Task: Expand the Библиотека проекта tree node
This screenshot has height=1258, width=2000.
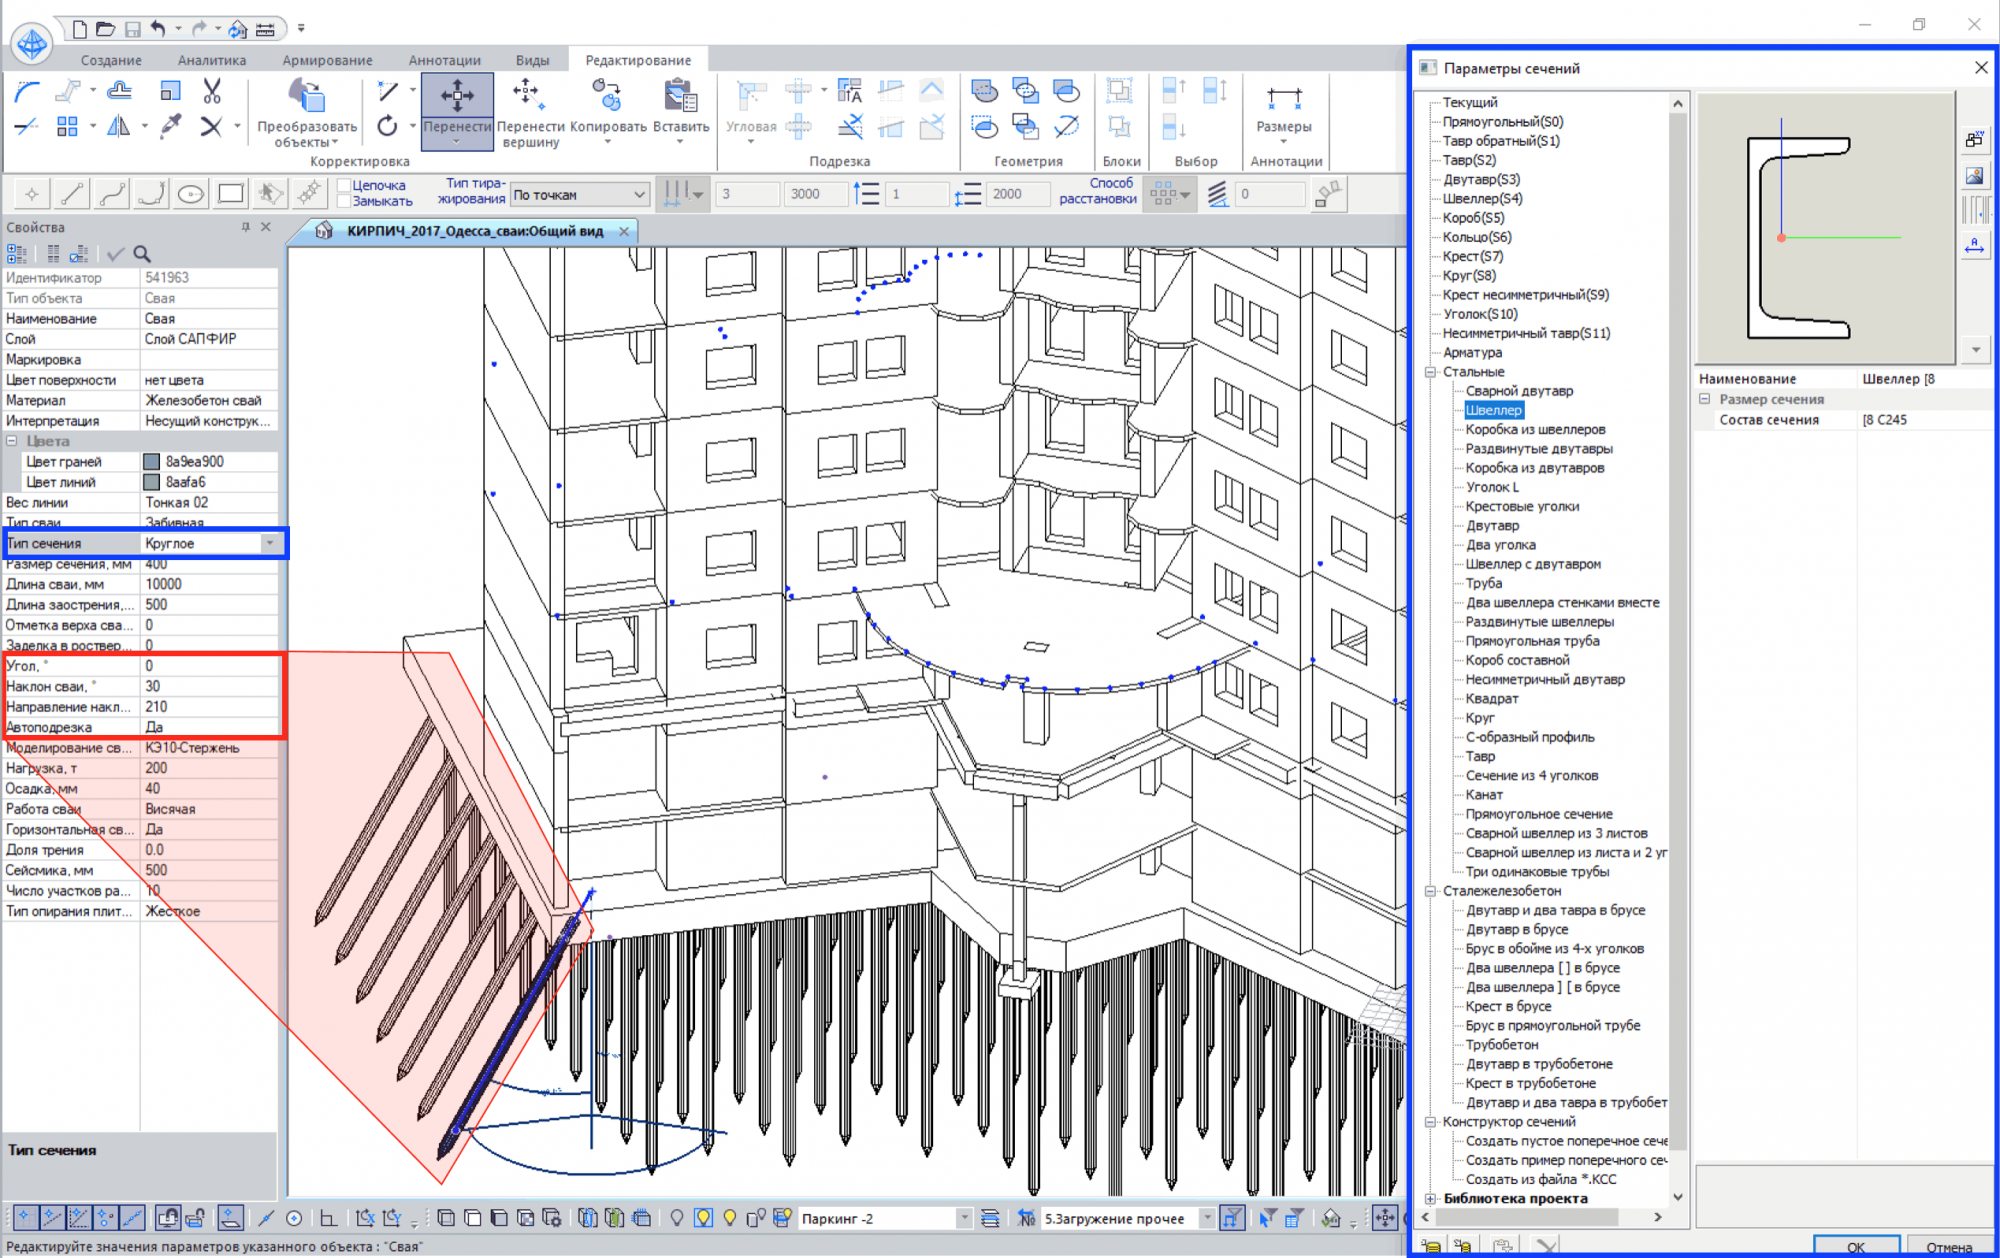Action: [x=1431, y=1198]
